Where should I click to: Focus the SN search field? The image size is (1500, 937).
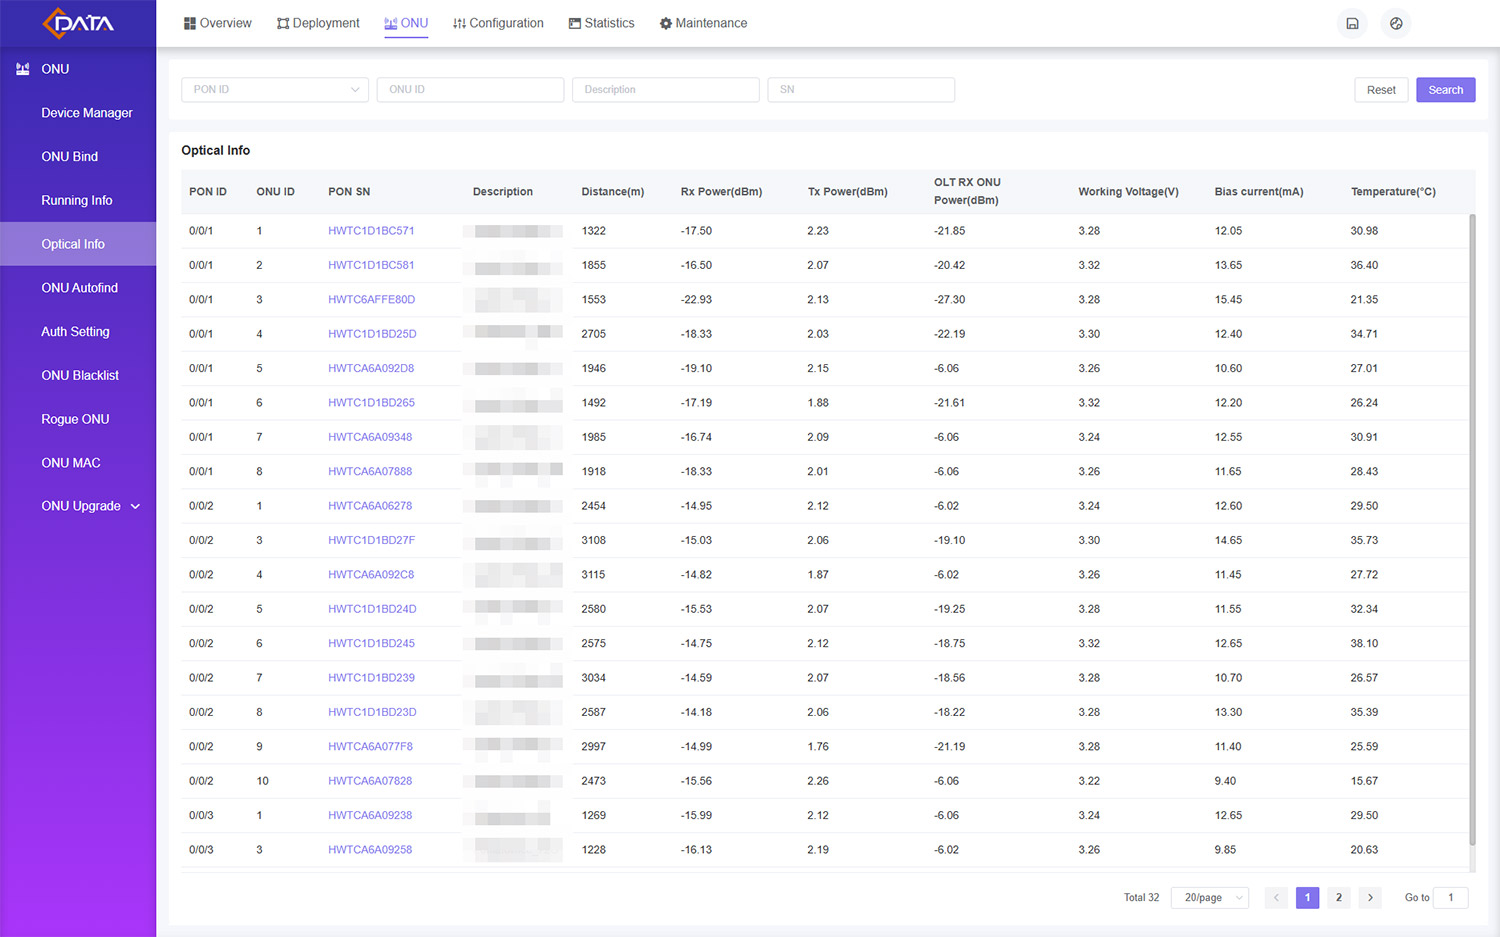[860, 90]
